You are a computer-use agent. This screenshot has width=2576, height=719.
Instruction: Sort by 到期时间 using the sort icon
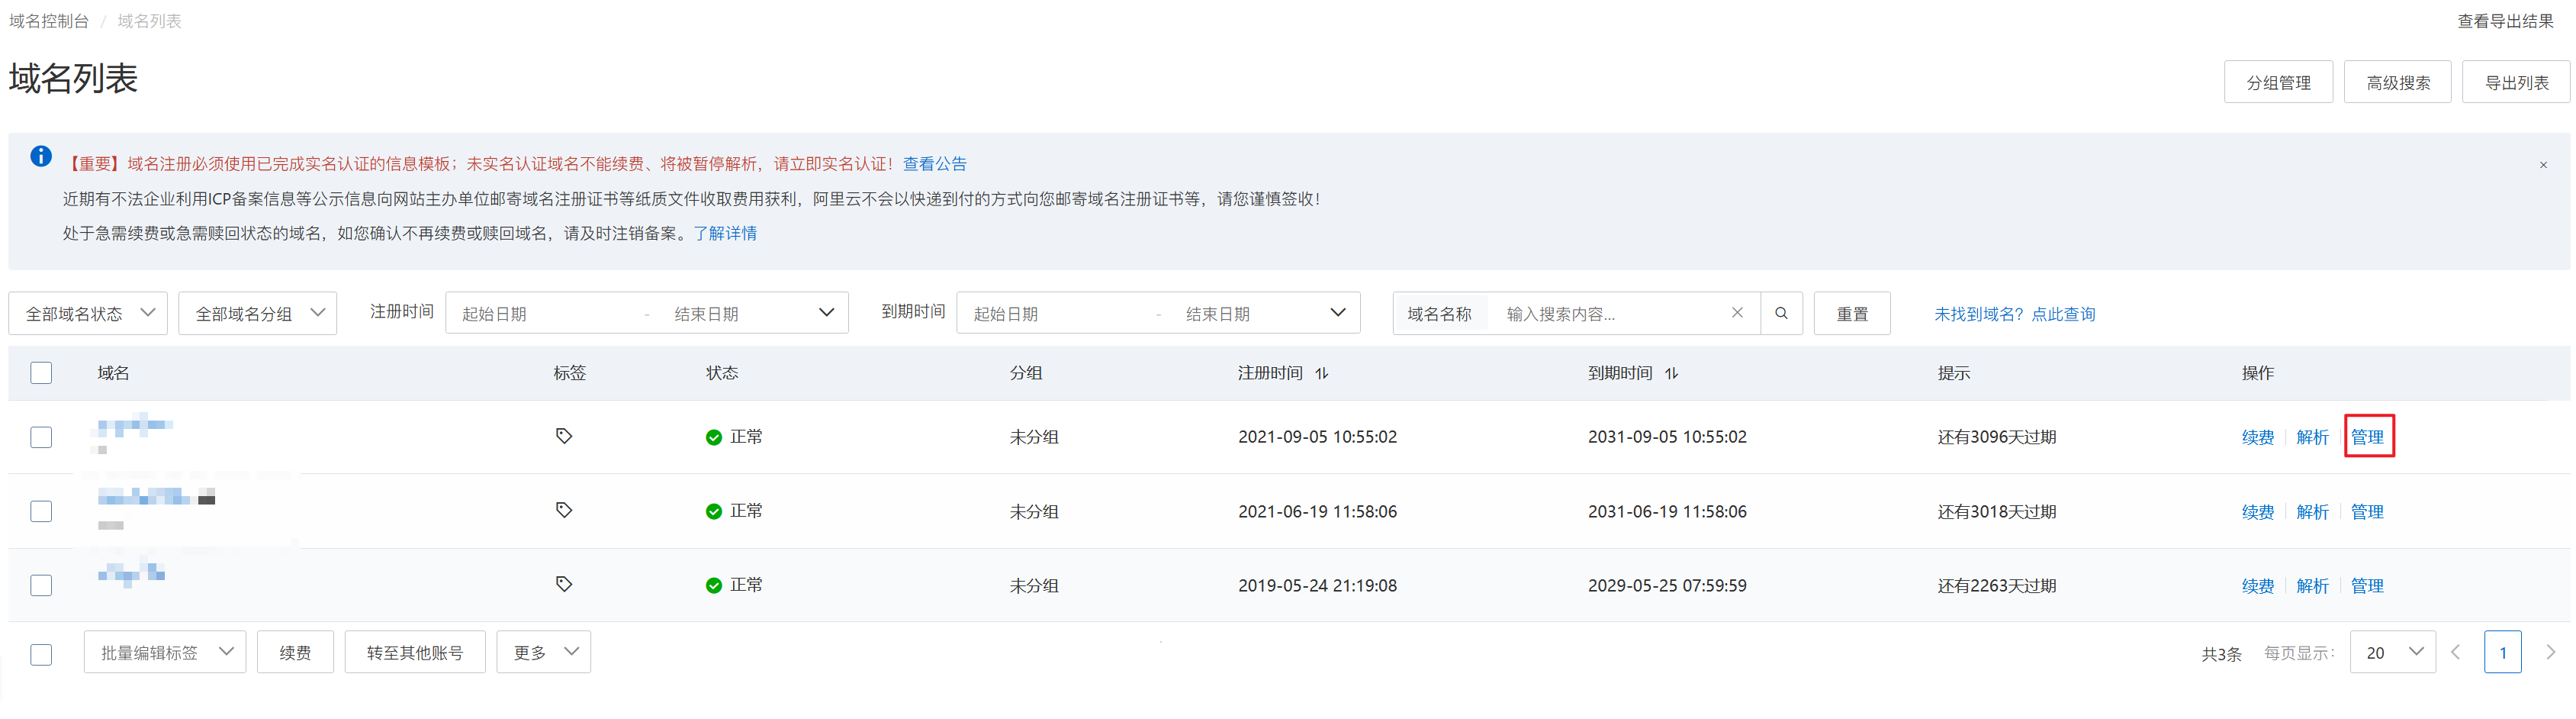1672,373
